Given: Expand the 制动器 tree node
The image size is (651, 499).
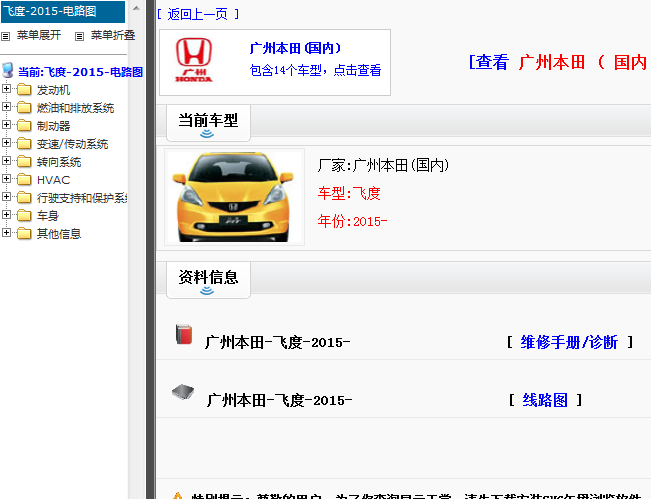Looking at the screenshot, I should [6, 124].
